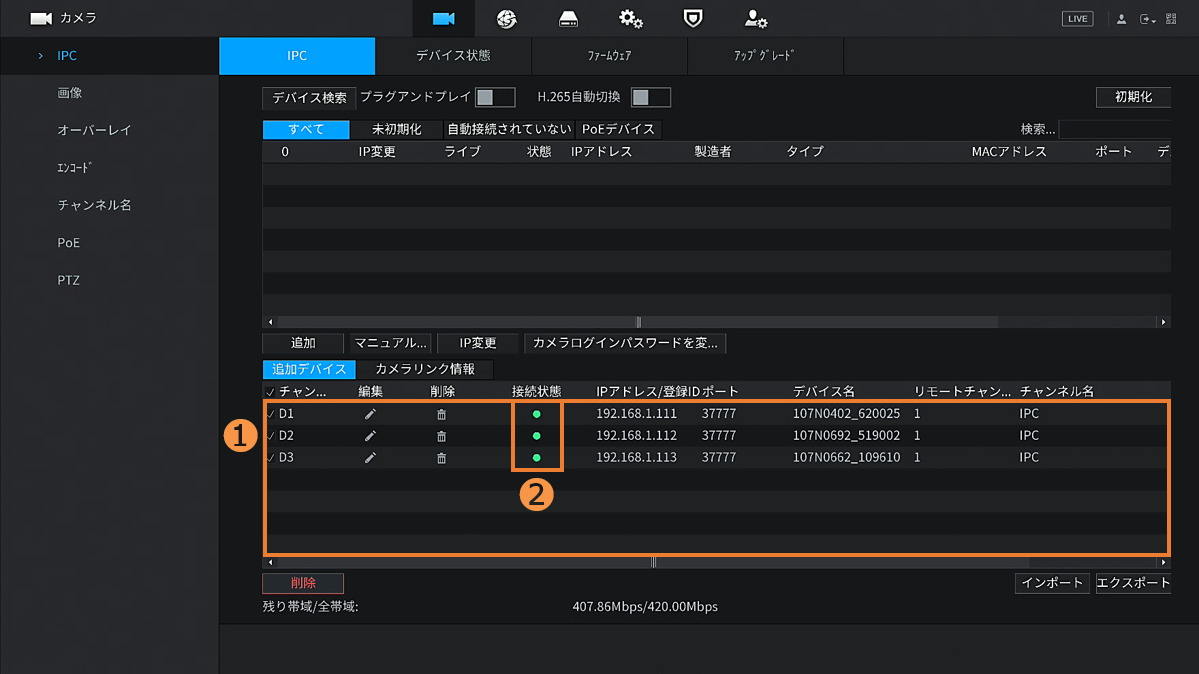Viewport: 1199px width, 674px height.
Task: Toggle the プラグアンドプレイ switch
Action: tap(495, 97)
